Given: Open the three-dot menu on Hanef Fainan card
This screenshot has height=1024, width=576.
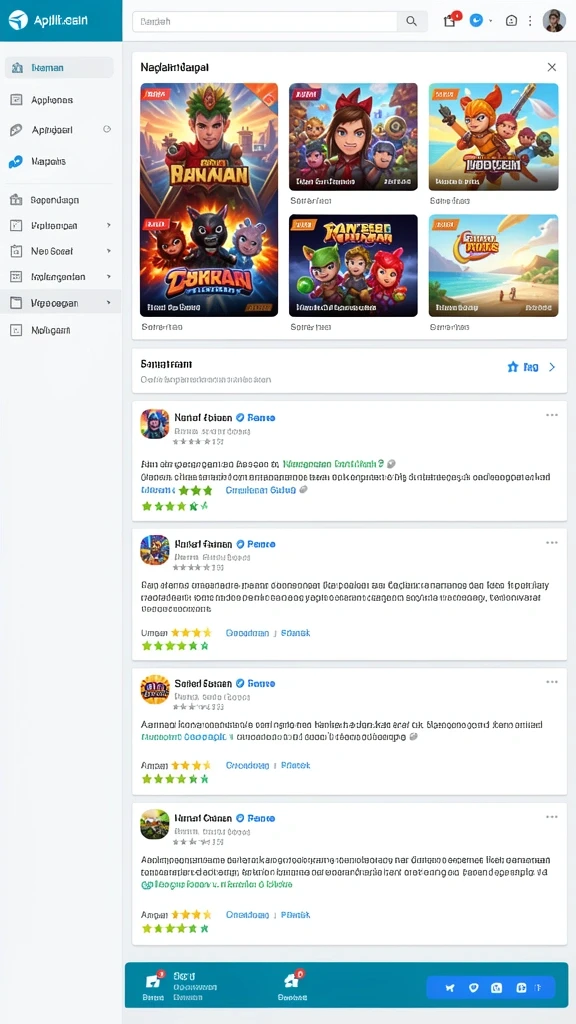Looking at the screenshot, I should tap(552, 543).
